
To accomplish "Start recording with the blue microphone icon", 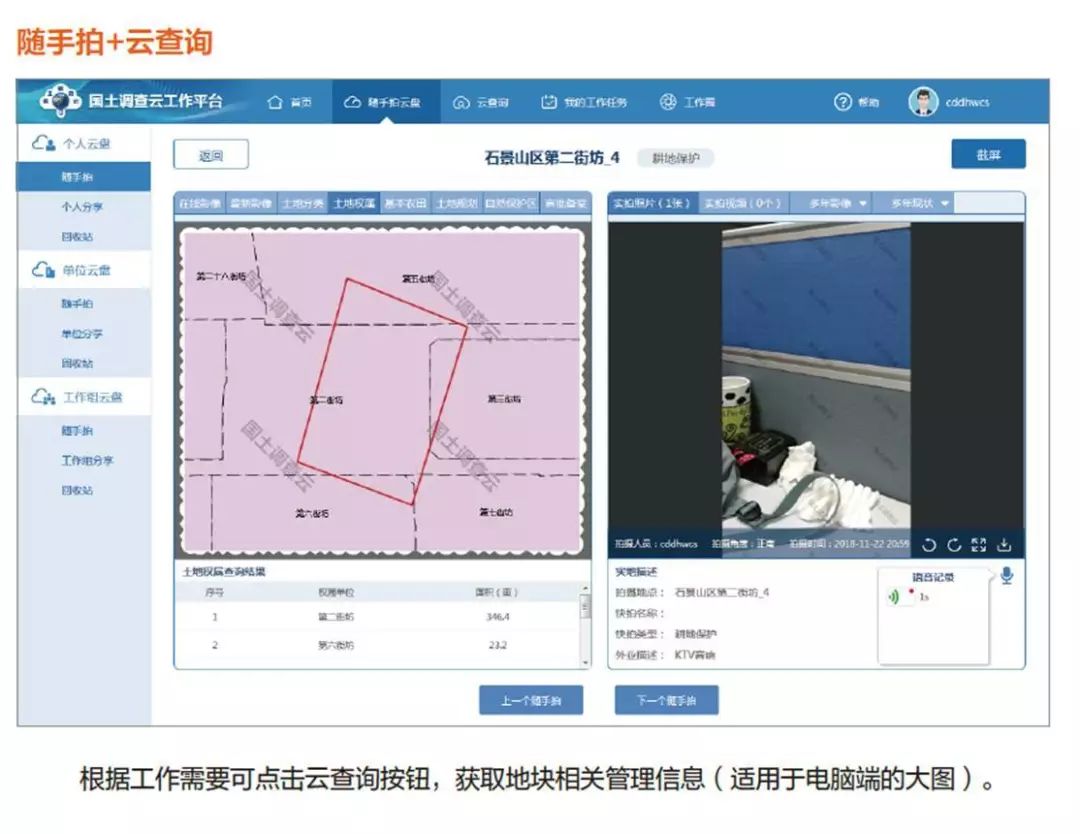I will click(1006, 575).
